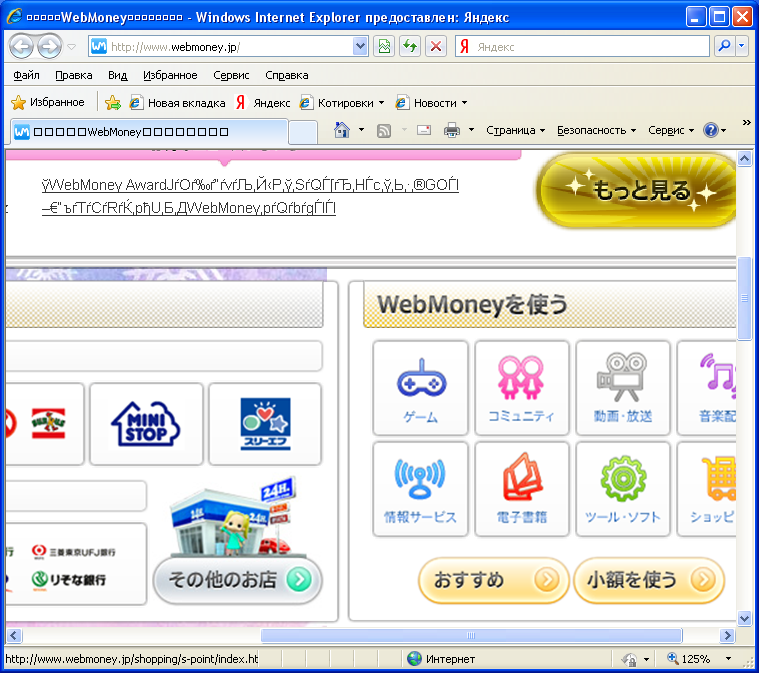The width and height of the screenshot is (759, 673).
Task: Click the RSS feeds icon
Action: (x=384, y=131)
